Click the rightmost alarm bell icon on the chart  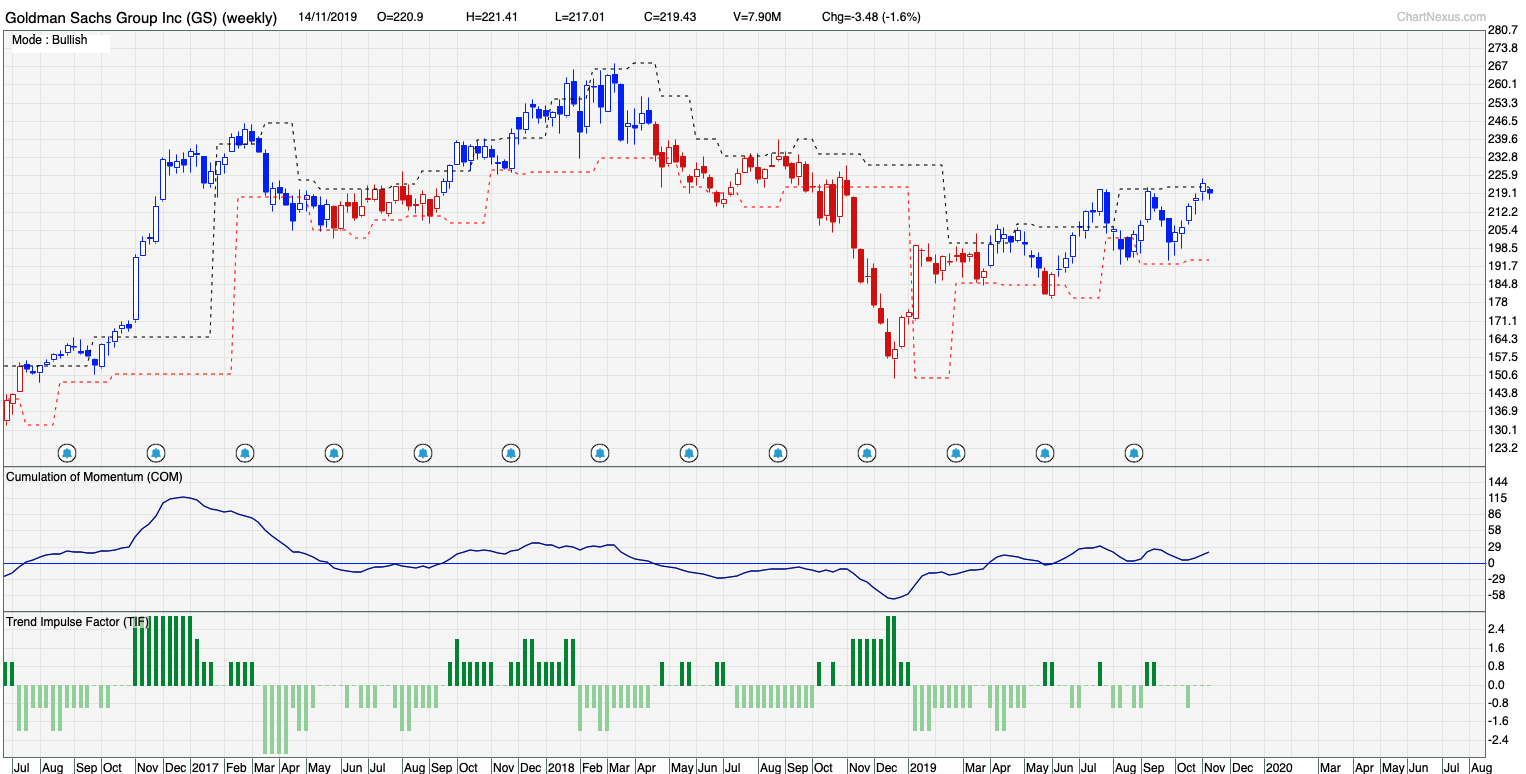tap(1132, 452)
